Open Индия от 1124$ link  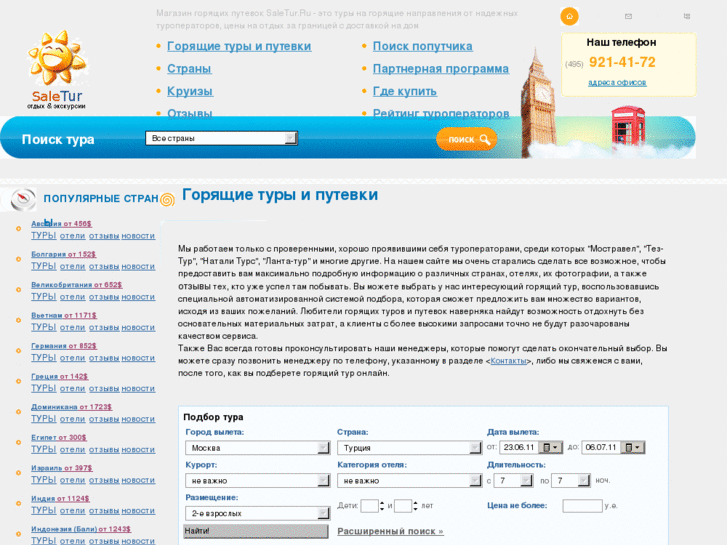coord(60,499)
